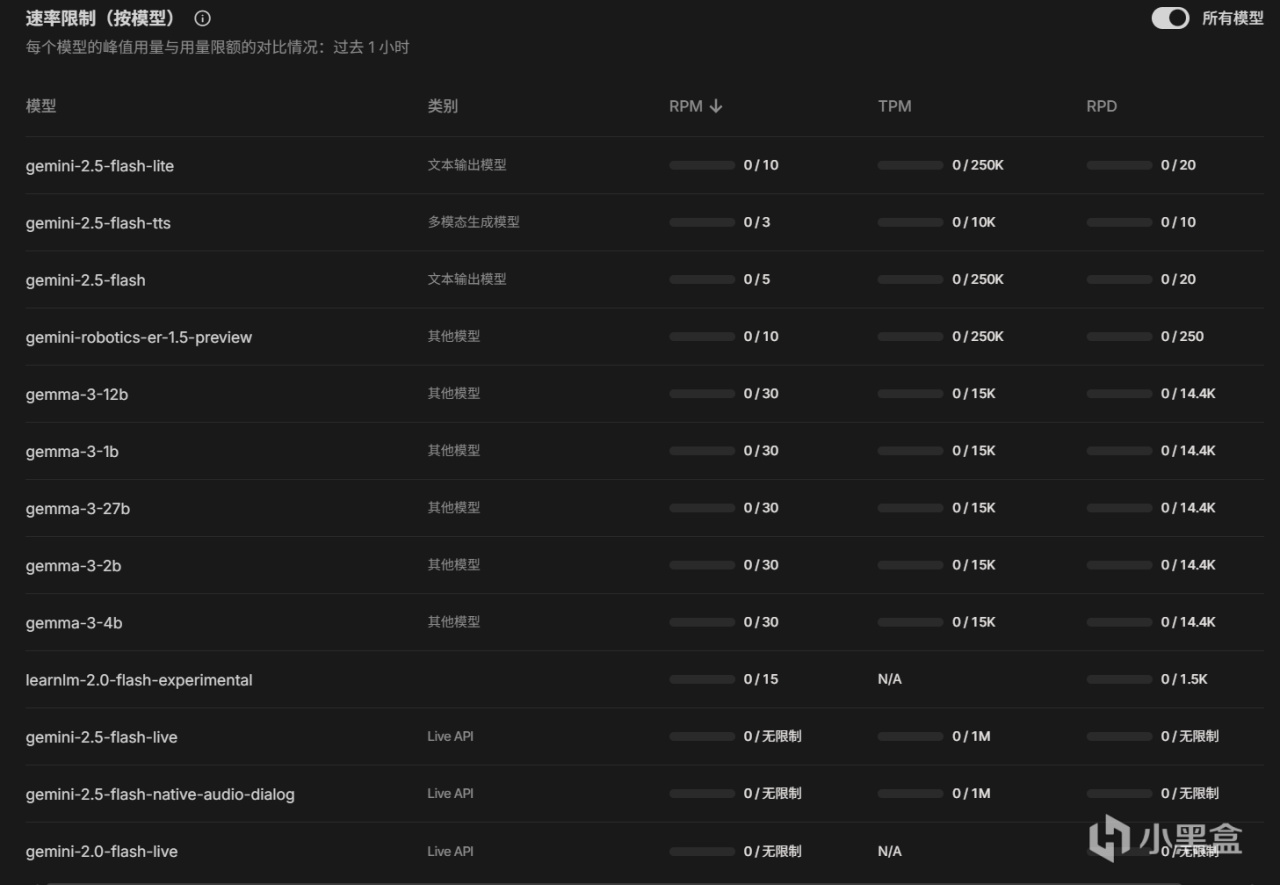Click TPM value 0 / 10K for gemini-2.5-flash-tts

974,222
